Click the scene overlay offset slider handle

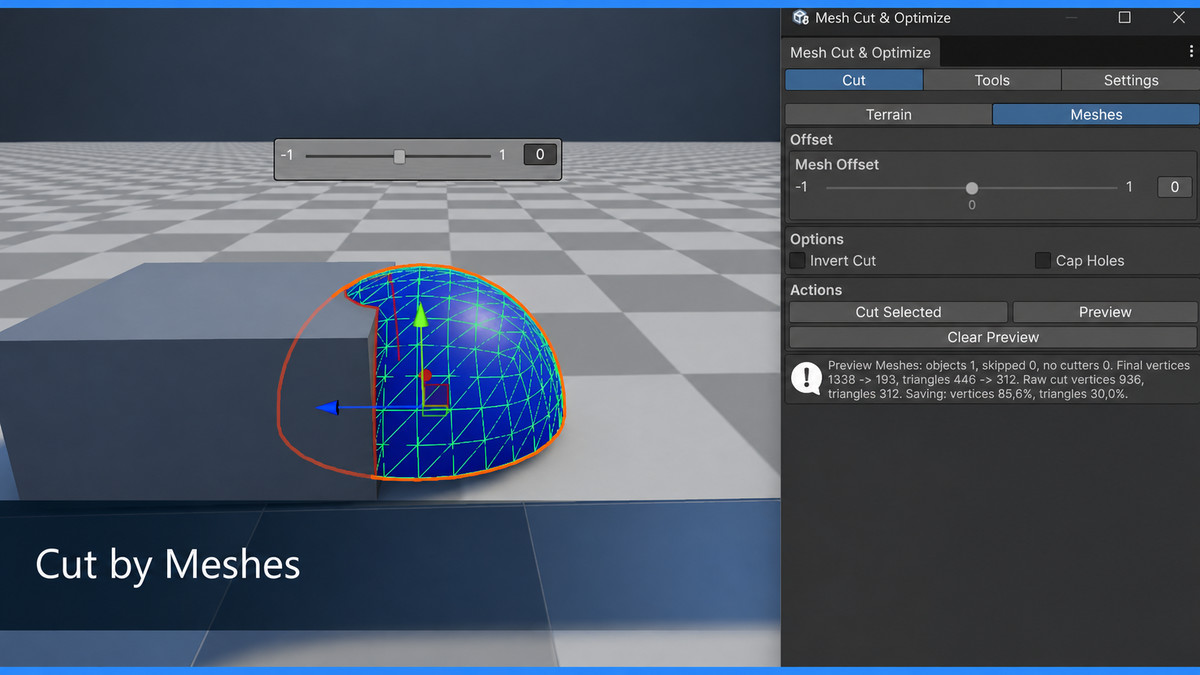(400, 156)
